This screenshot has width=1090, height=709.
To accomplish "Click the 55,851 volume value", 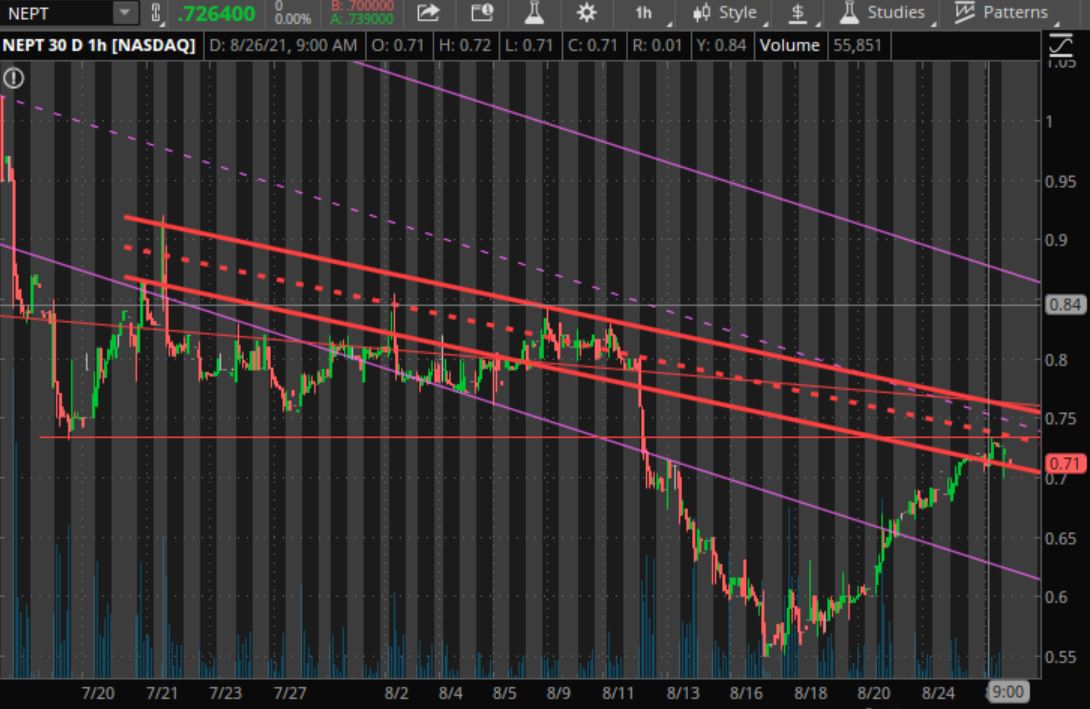I will click(x=856, y=46).
